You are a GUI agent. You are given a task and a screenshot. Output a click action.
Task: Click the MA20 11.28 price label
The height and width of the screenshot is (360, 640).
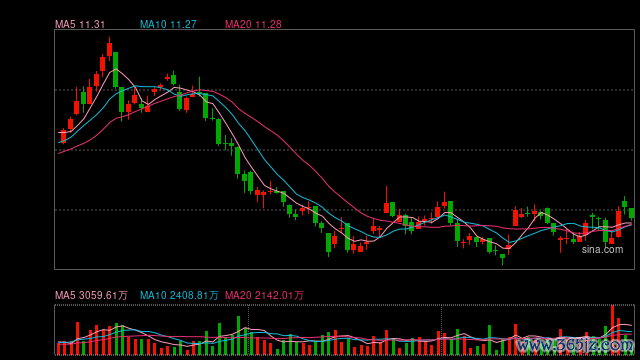[253, 24]
